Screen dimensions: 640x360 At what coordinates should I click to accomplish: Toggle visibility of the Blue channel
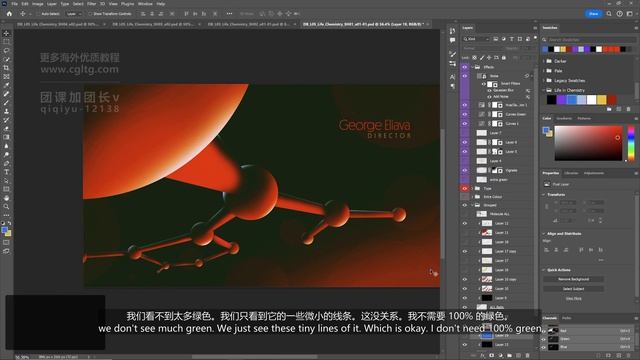point(543,347)
